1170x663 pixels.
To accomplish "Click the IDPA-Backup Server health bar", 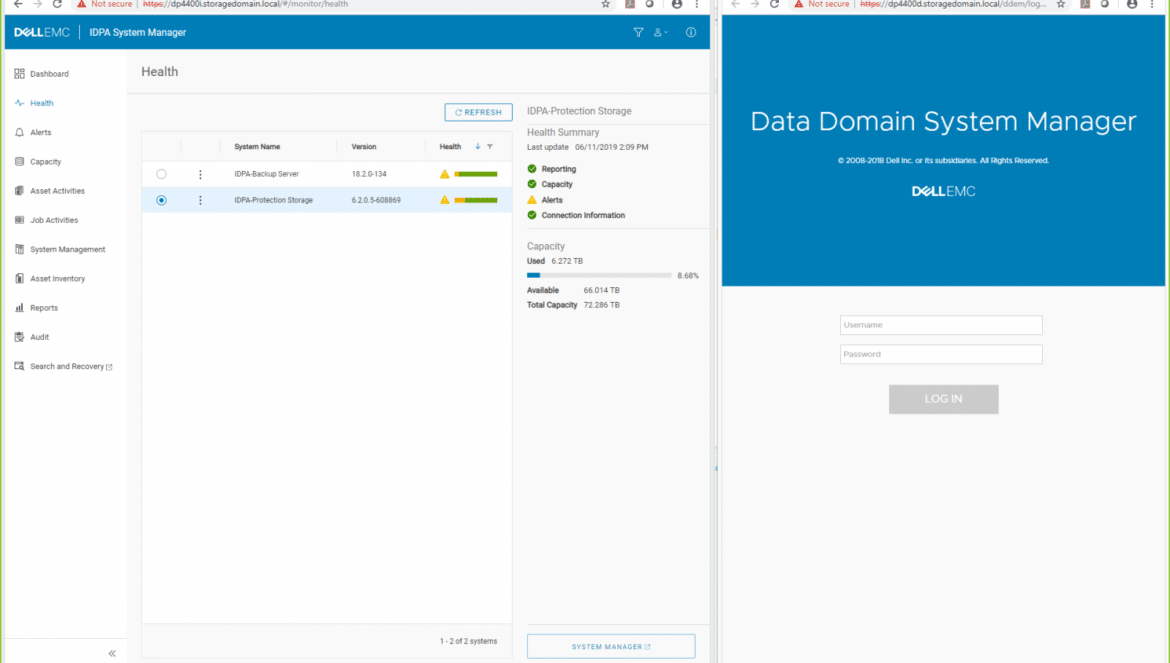I will (x=476, y=174).
